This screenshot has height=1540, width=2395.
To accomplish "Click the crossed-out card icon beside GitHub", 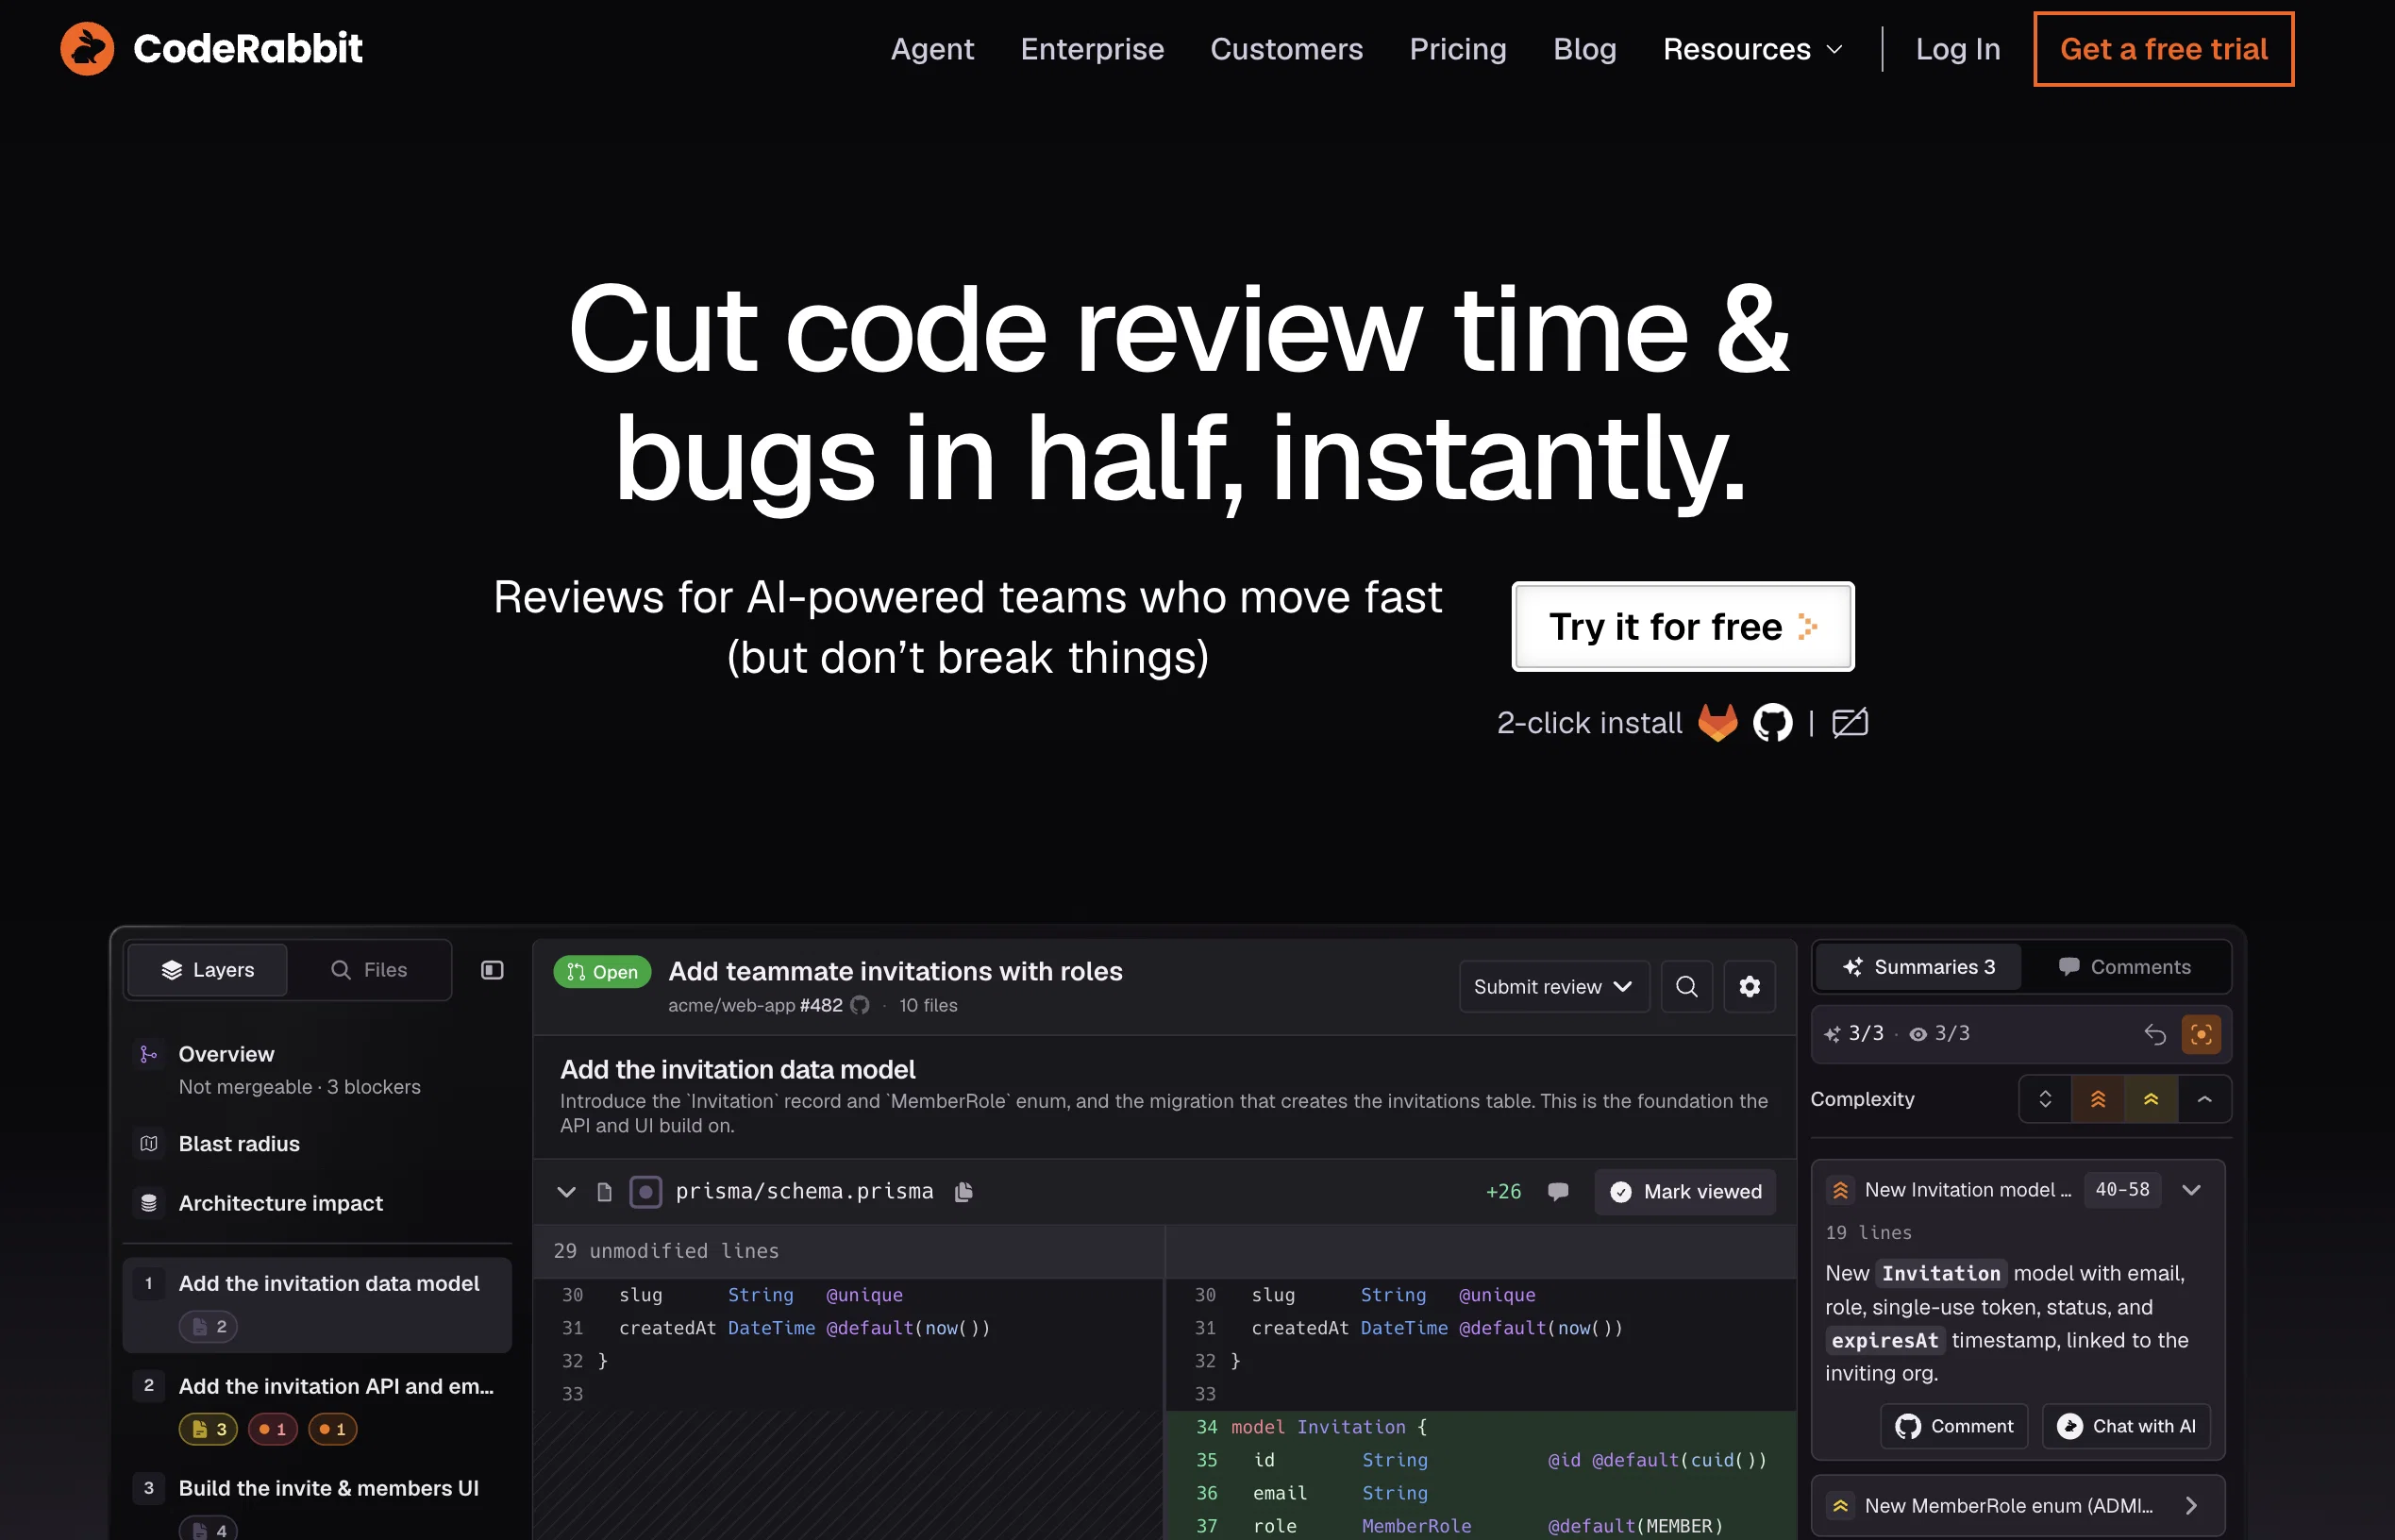I will [1850, 722].
